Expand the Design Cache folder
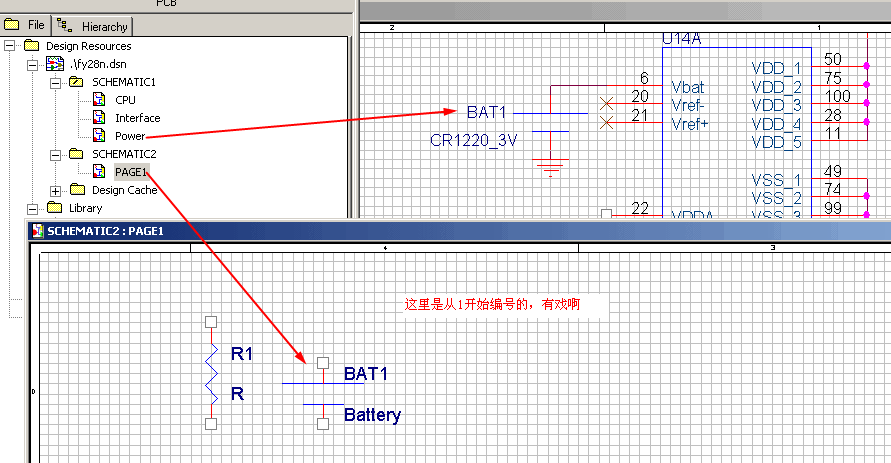Viewport: 891px width, 463px height. [55, 191]
